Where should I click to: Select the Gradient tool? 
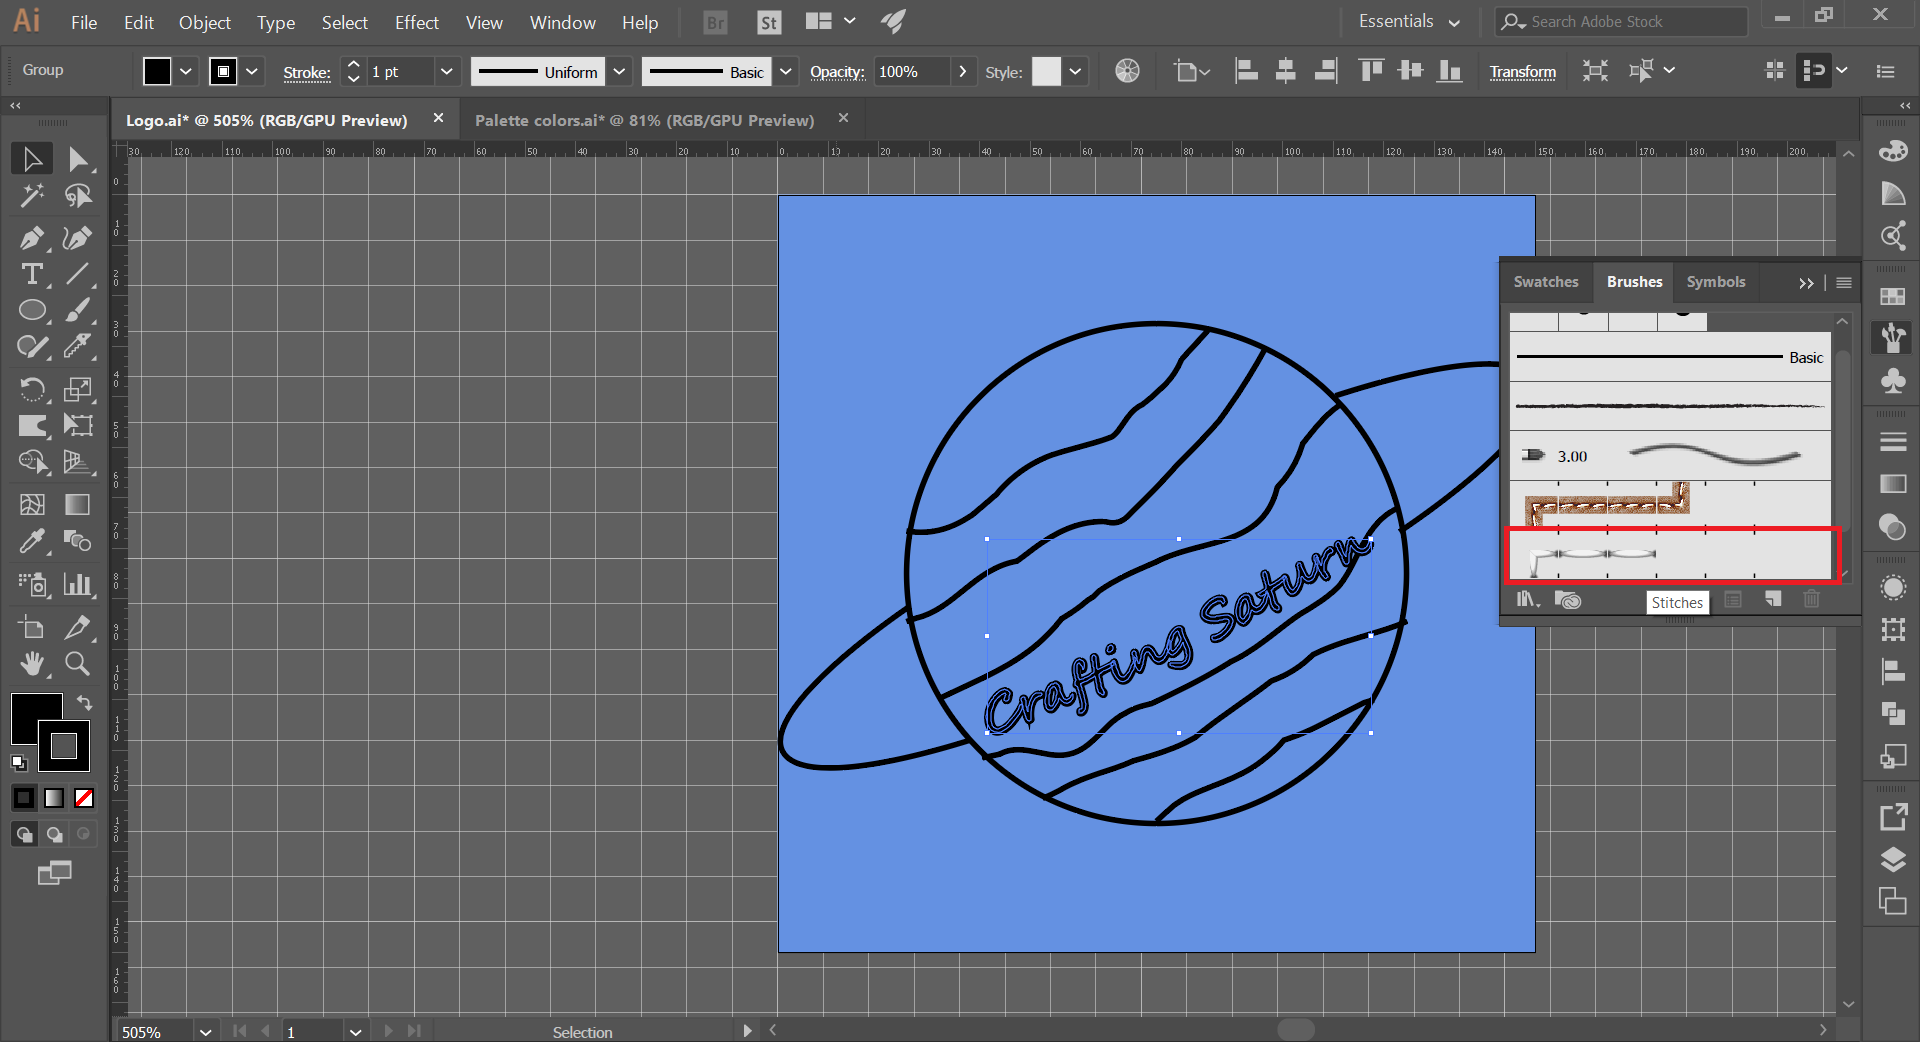point(78,505)
